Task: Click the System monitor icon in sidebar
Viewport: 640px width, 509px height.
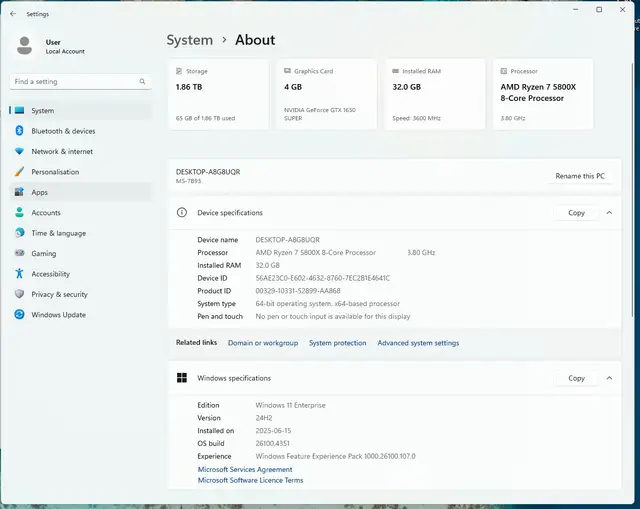Action: tap(19, 110)
